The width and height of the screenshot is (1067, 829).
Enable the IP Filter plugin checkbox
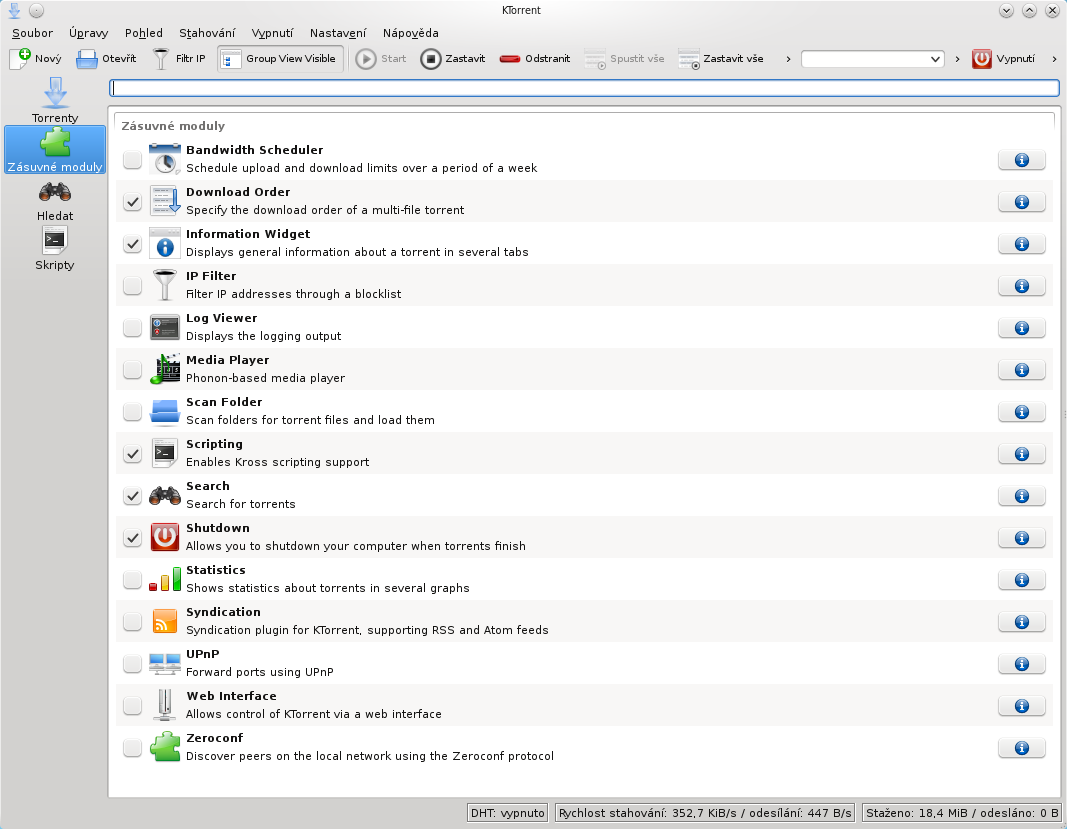(132, 286)
